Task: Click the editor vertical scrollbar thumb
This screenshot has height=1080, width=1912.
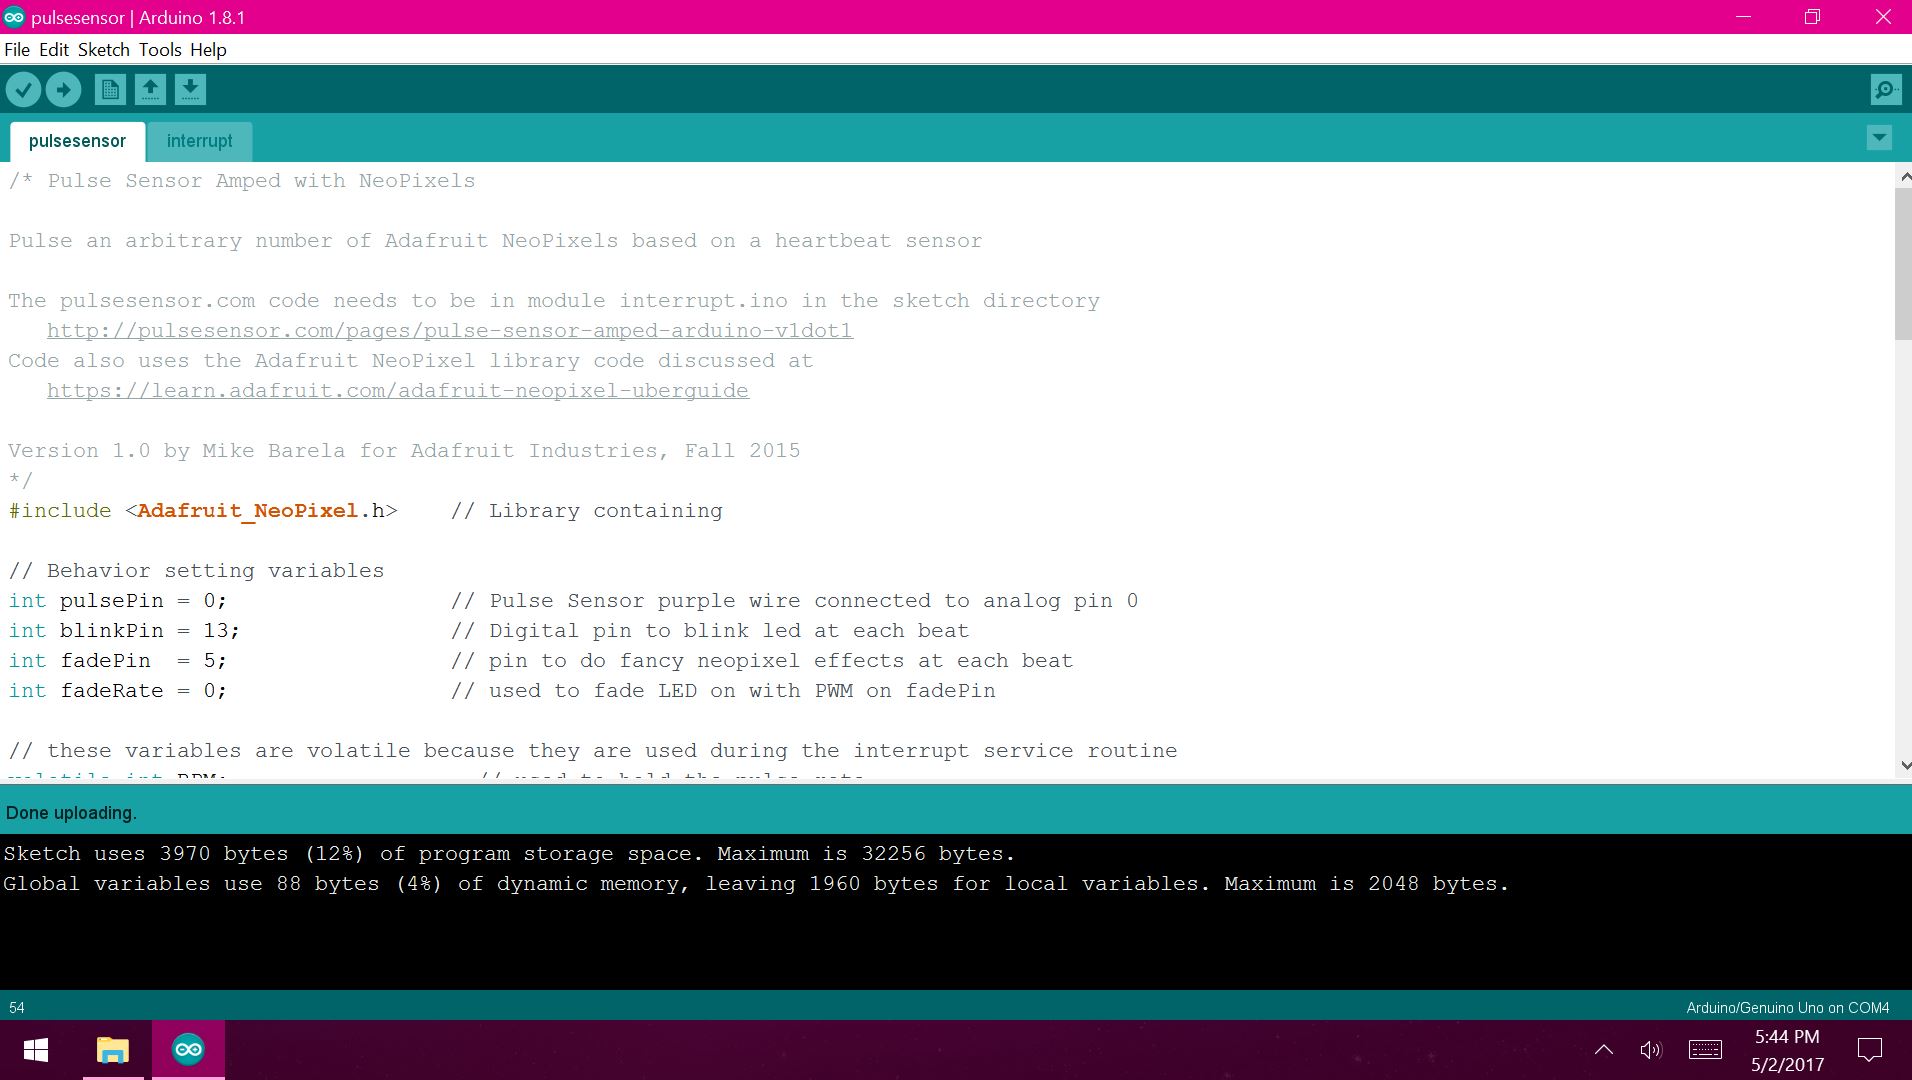Action: point(1903,263)
